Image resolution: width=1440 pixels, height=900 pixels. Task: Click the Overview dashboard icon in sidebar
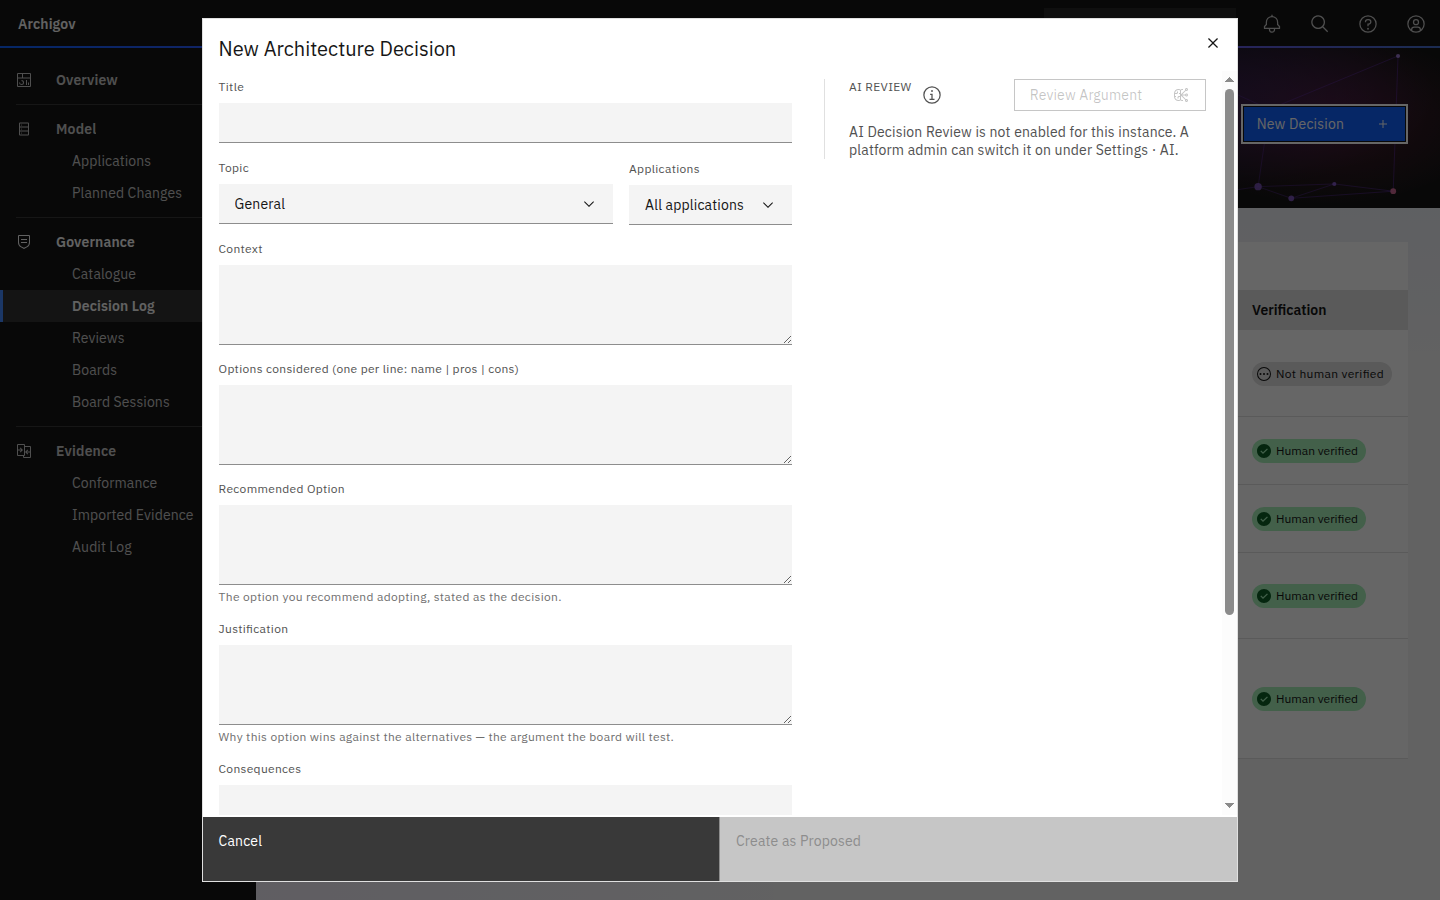point(24,80)
